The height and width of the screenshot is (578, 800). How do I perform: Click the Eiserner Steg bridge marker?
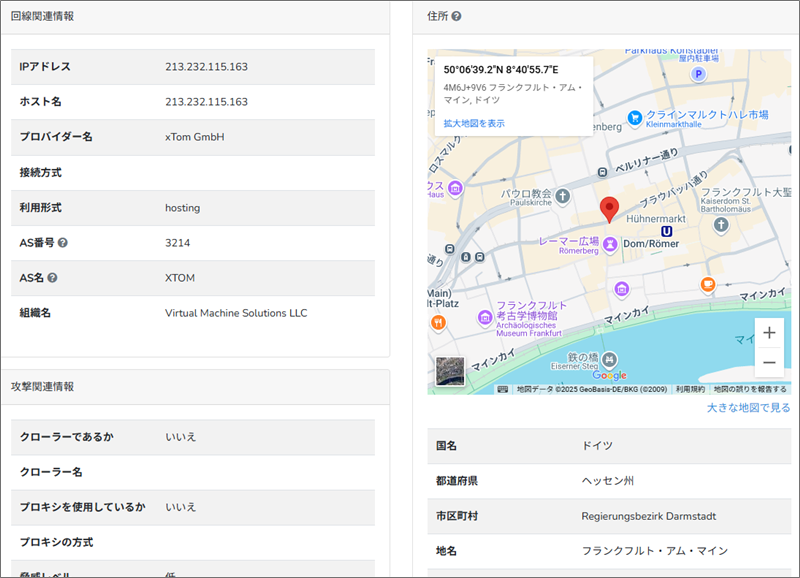tap(609, 360)
